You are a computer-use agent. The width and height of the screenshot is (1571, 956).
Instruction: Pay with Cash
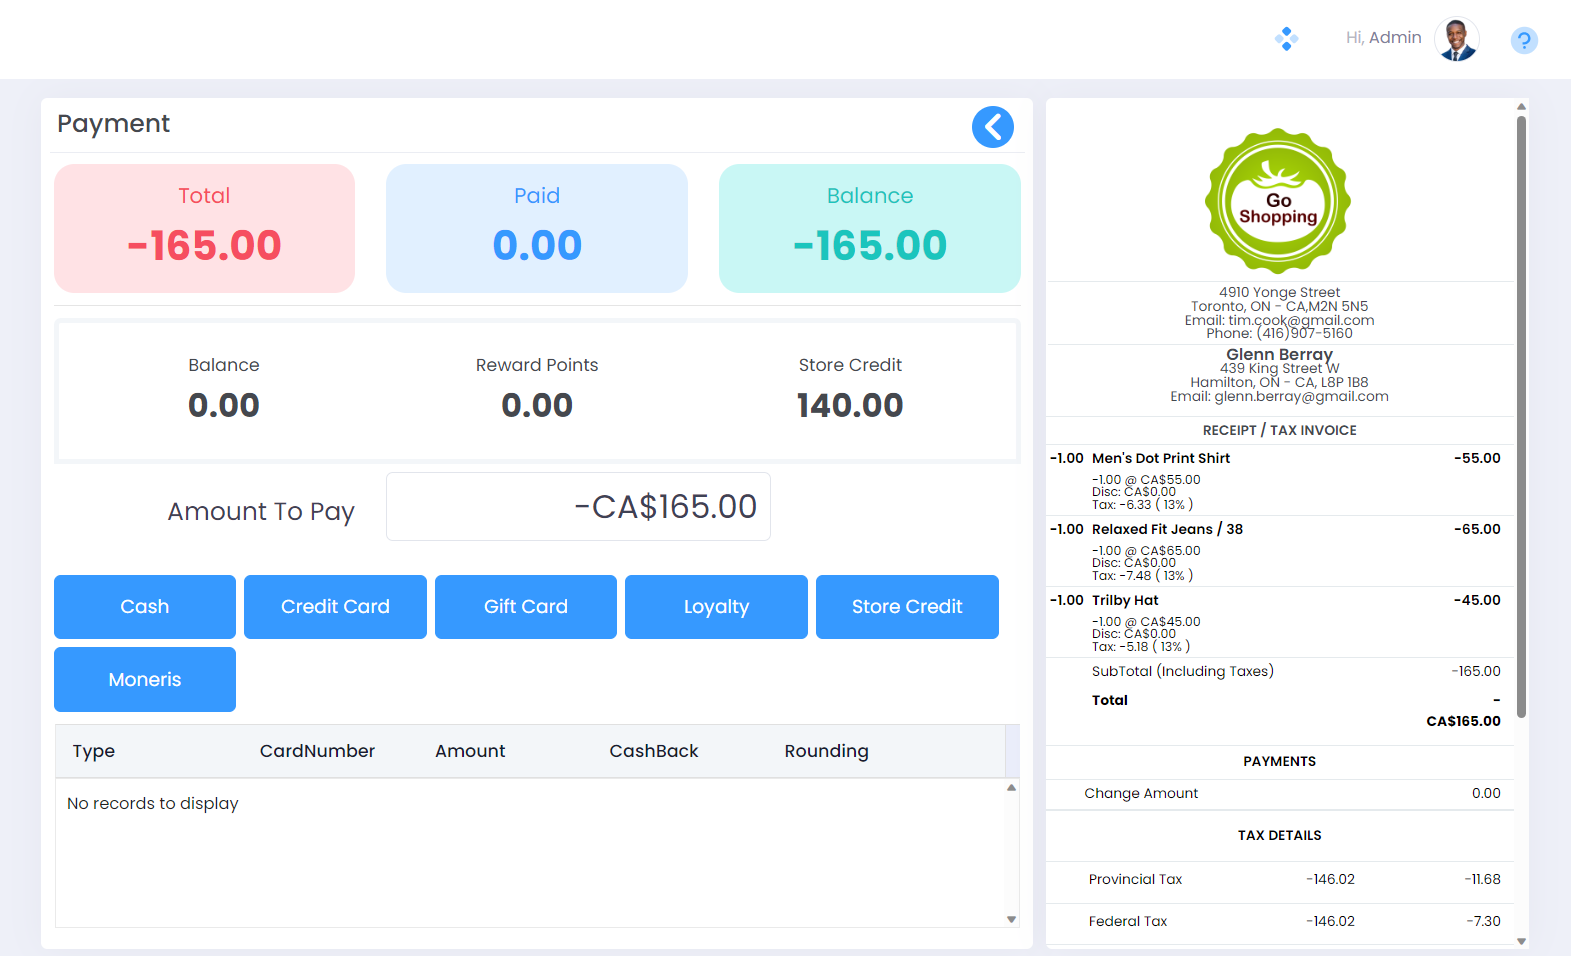[x=145, y=607]
